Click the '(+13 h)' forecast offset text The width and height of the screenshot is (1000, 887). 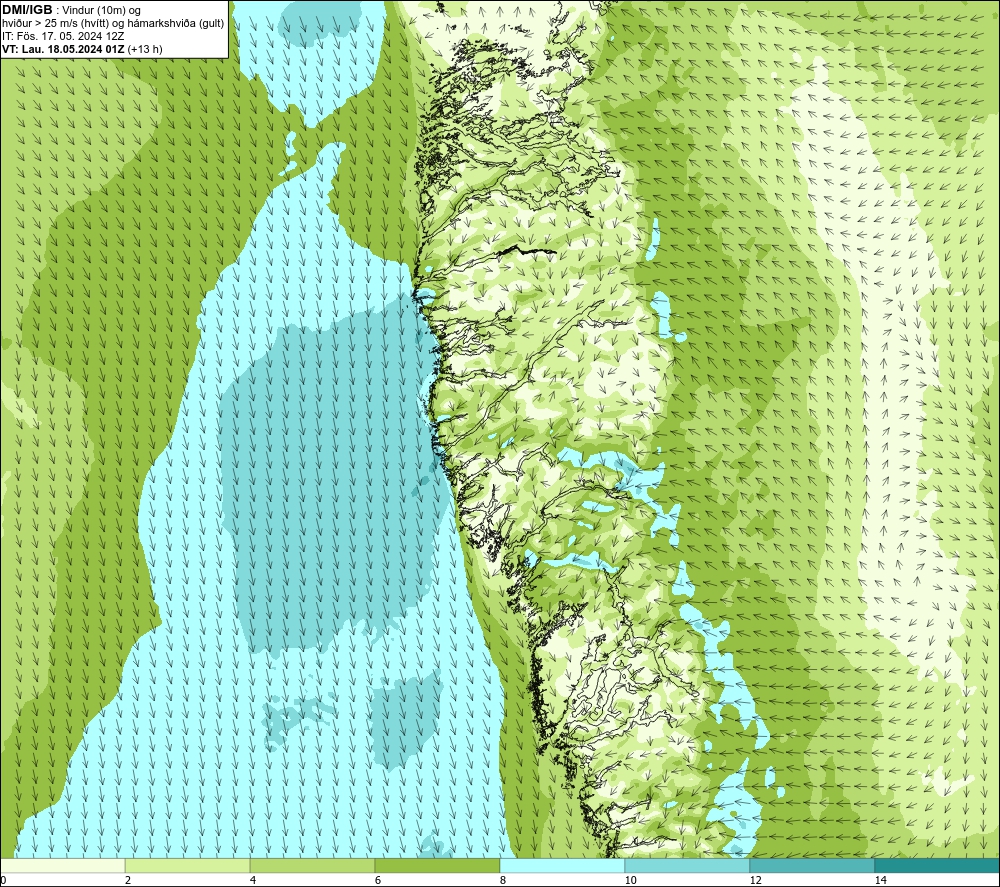pos(145,49)
